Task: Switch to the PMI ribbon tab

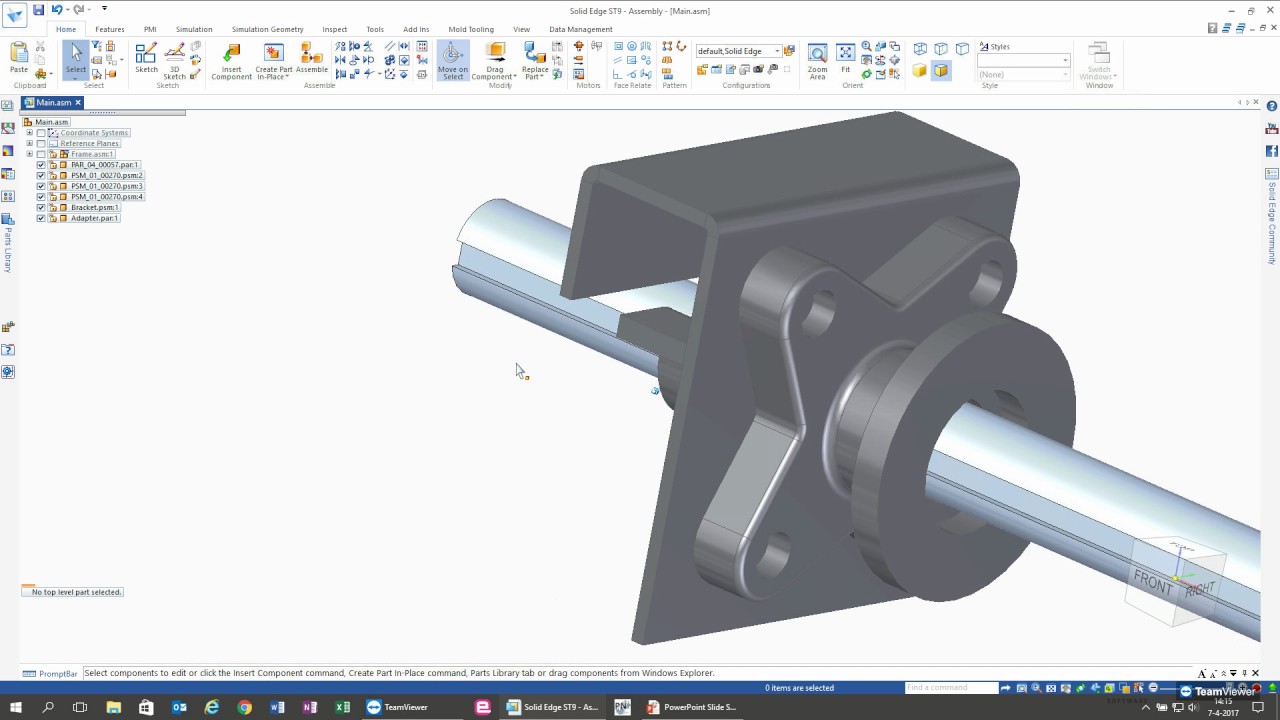Action: (150, 29)
